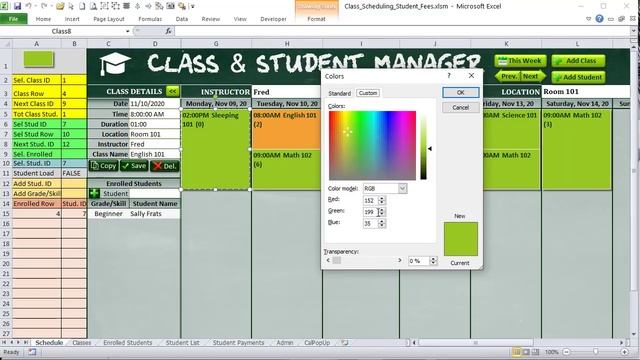Click the Add Class button
The width and height of the screenshot is (640, 360).
coord(578,61)
